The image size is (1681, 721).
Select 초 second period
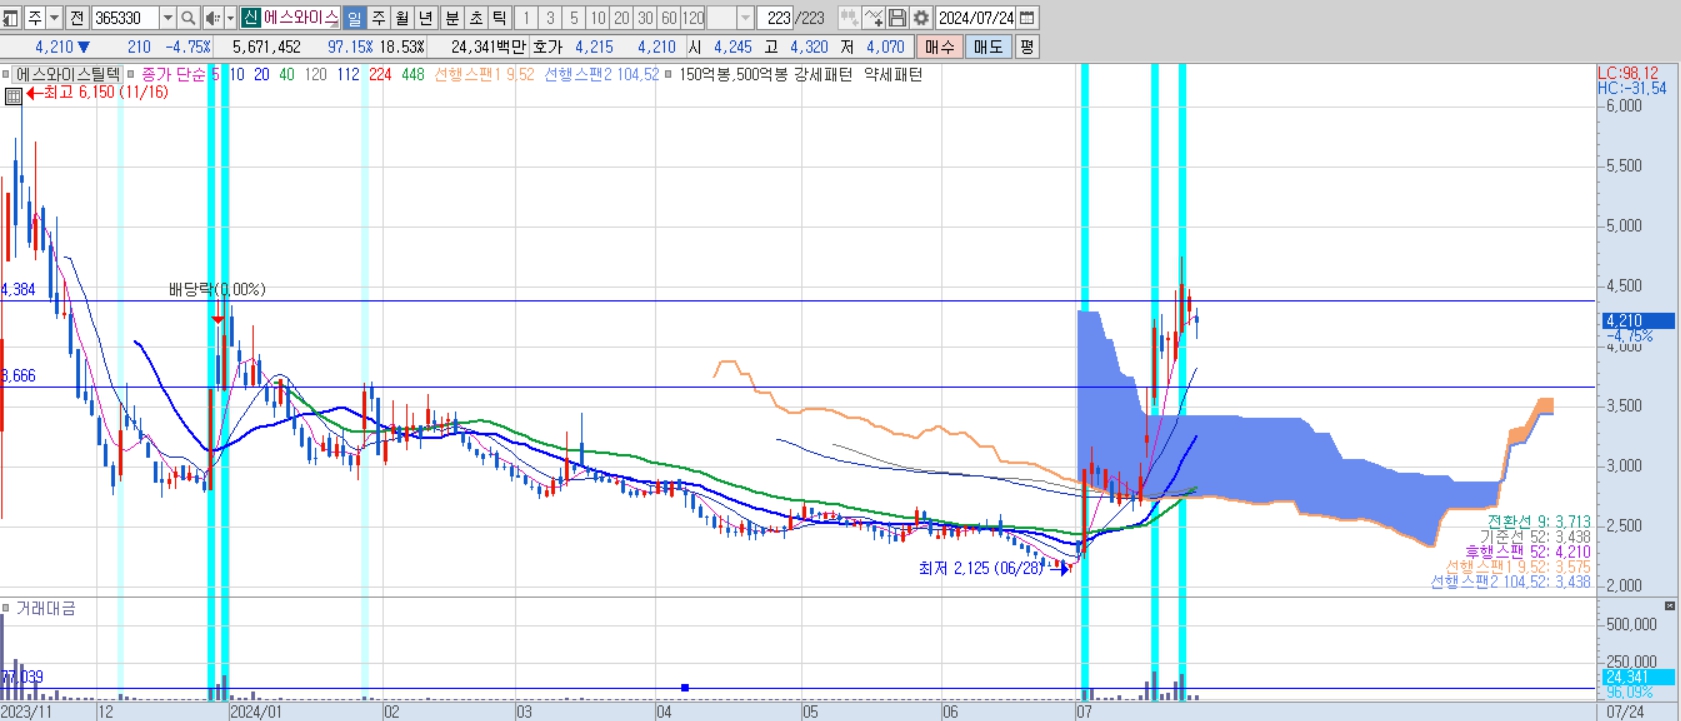(476, 18)
